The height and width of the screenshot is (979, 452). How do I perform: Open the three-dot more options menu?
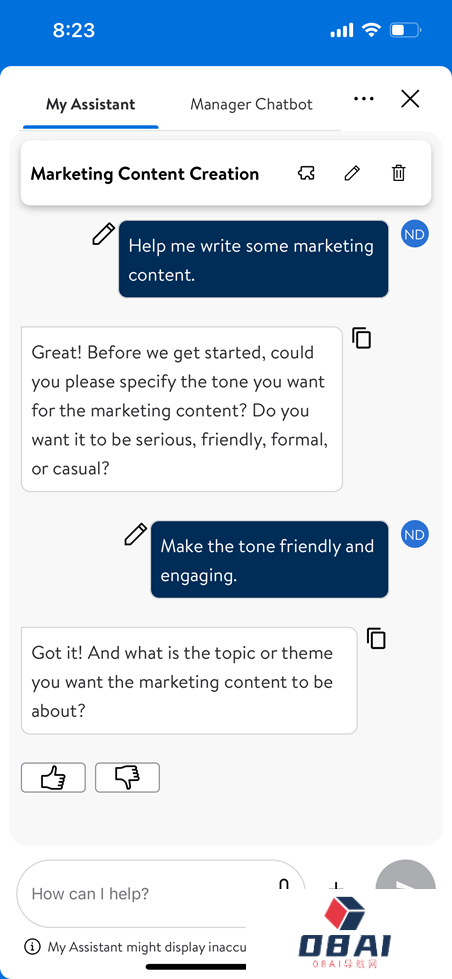(x=363, y=99)
